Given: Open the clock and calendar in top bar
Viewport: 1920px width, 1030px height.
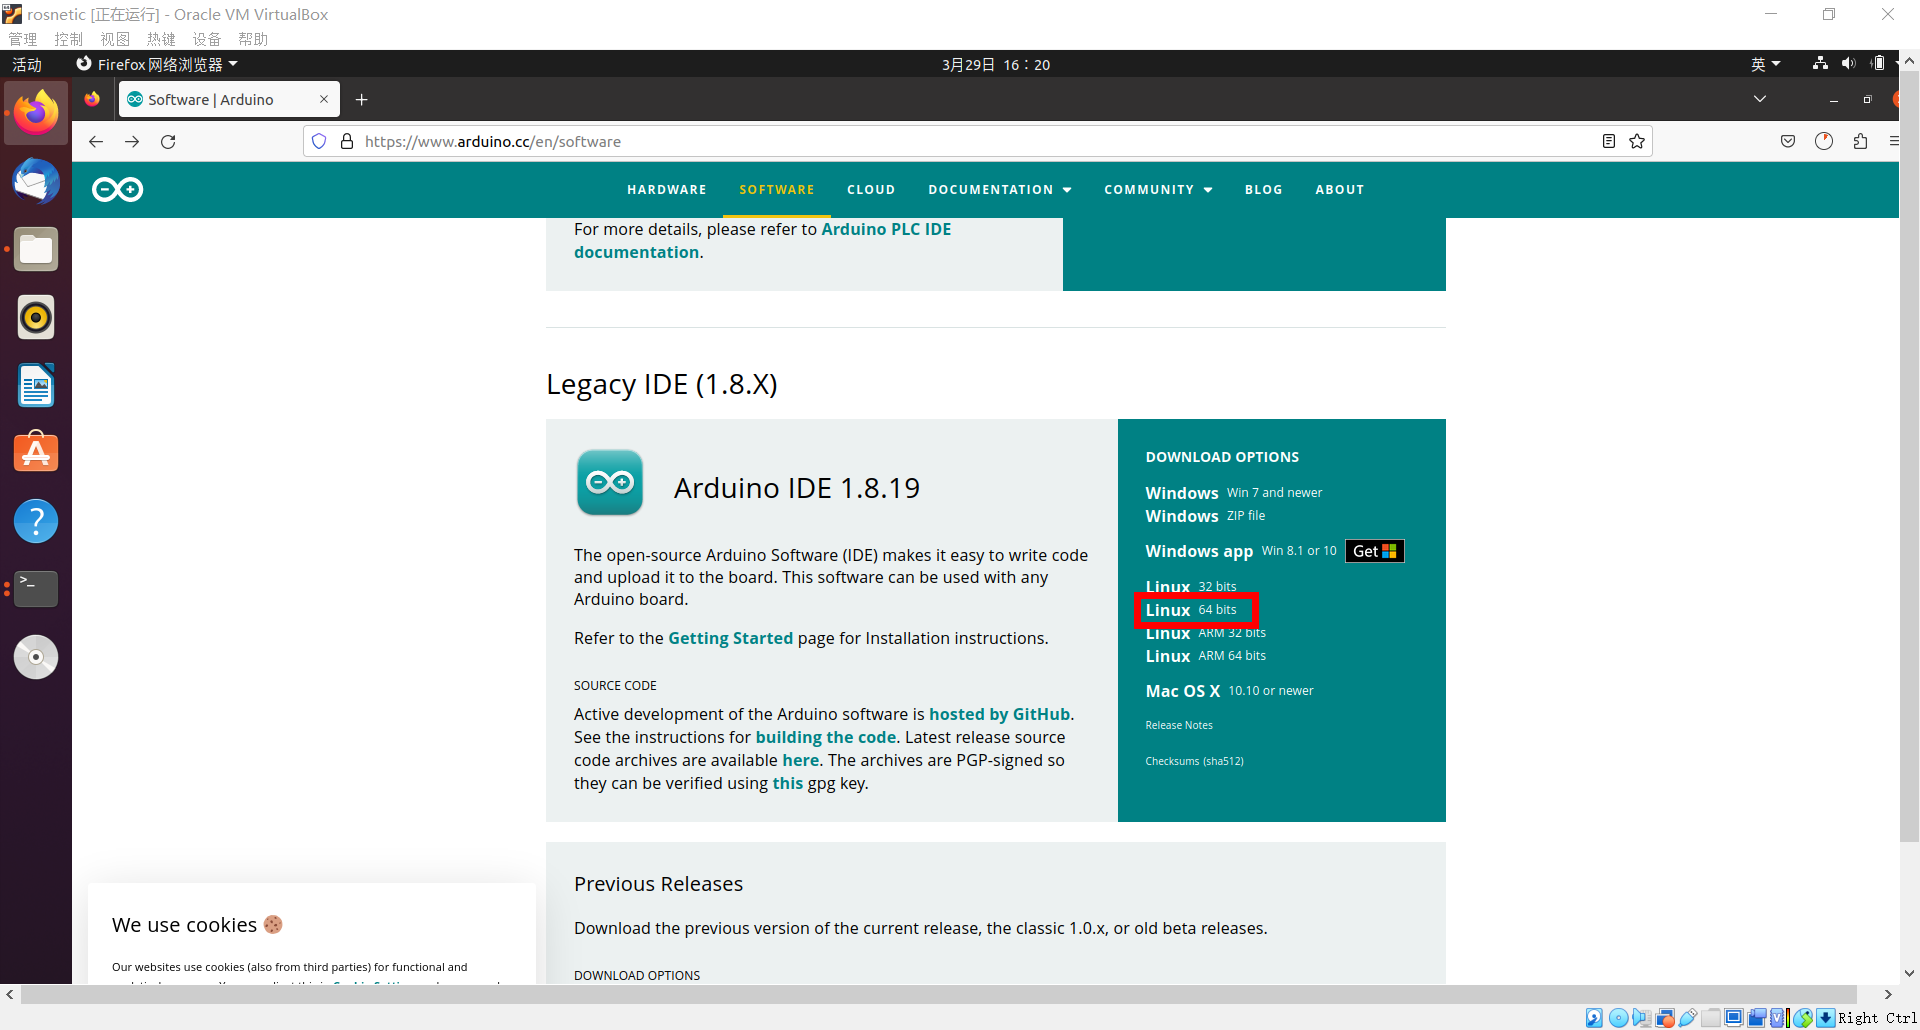Looking at the screenshot, I should tap(996, 64).
